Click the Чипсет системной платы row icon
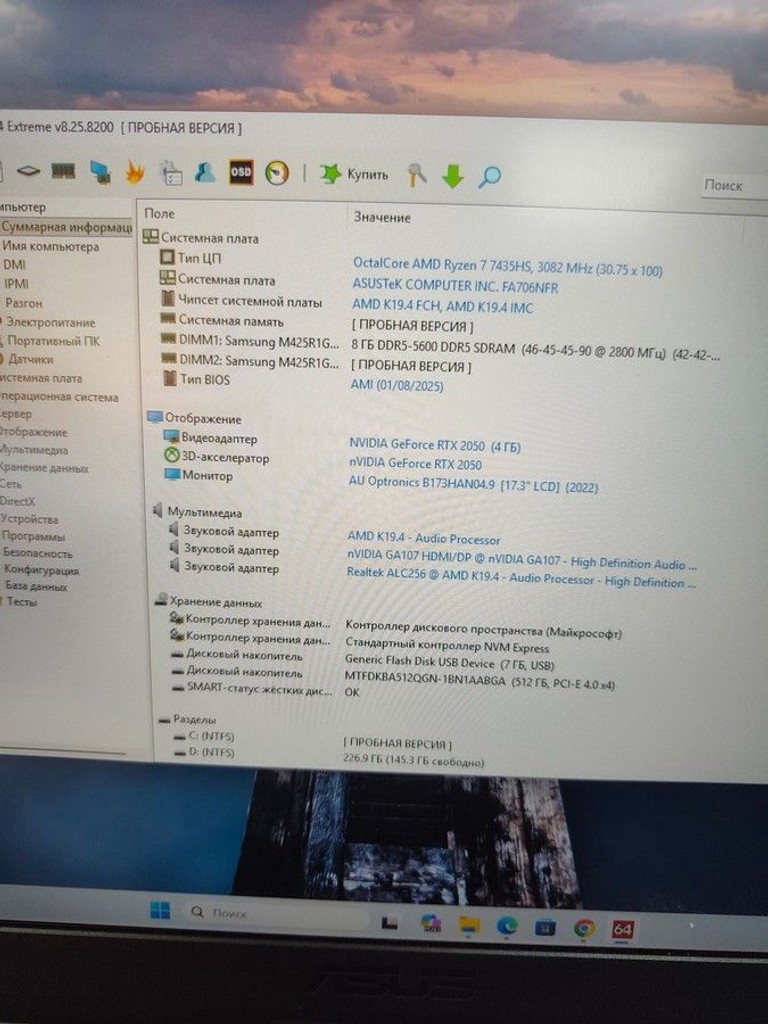The image size is (768, 1024). [x=168, y=299]
